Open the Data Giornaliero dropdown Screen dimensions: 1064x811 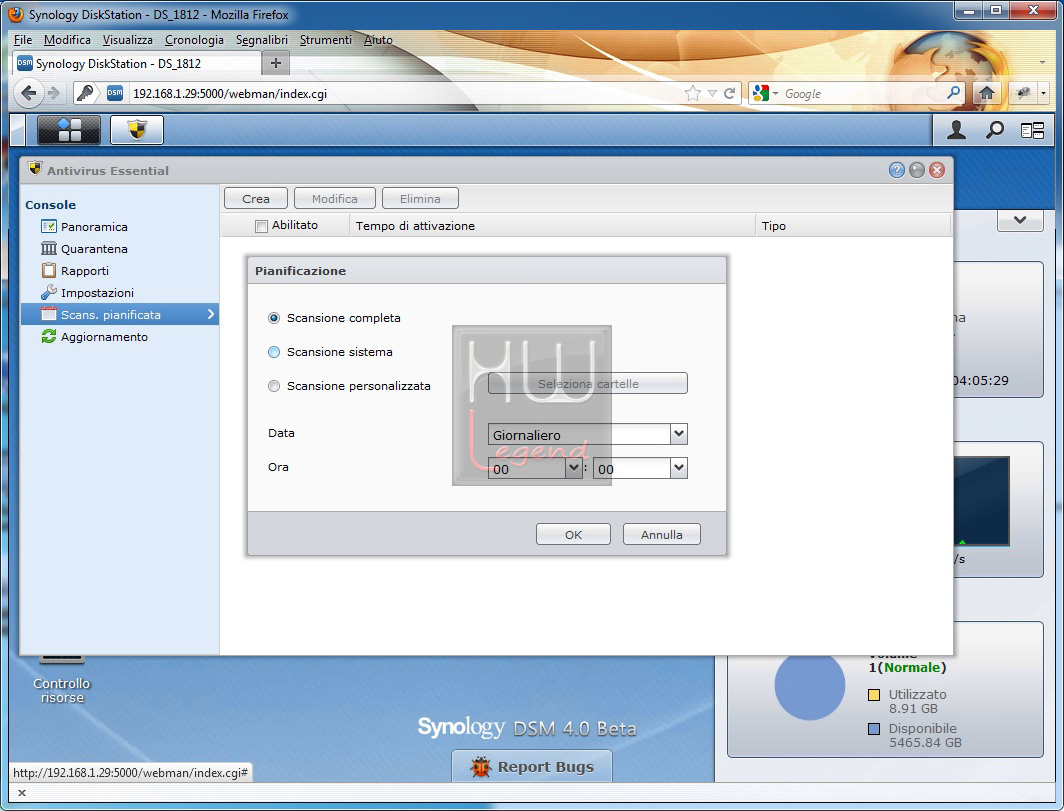[x=679, y=434]
